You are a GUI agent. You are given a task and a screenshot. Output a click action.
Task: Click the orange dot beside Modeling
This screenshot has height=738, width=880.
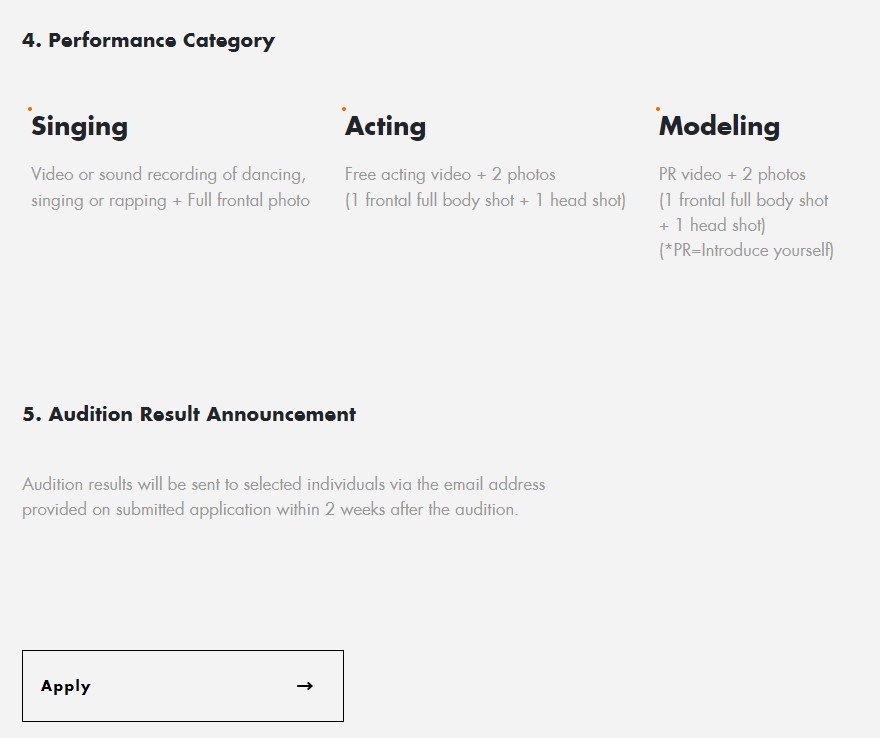coord(658,109)
